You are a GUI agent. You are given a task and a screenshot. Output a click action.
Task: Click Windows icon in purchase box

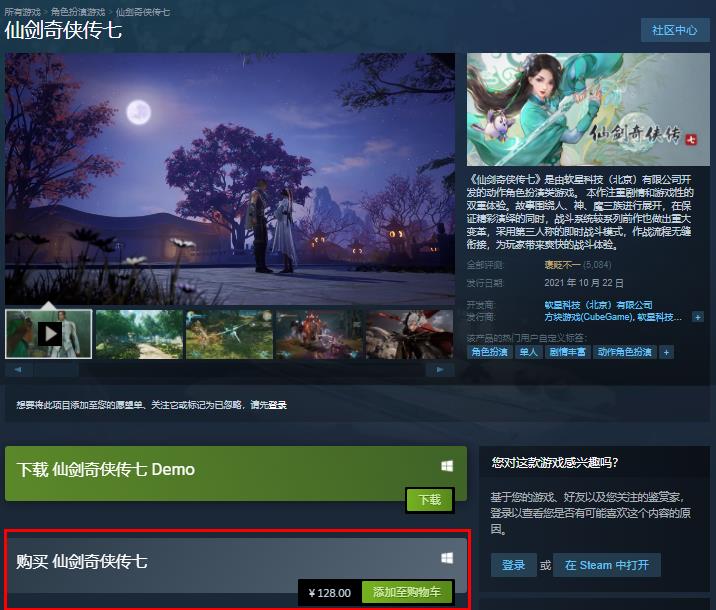pos(447,558)
